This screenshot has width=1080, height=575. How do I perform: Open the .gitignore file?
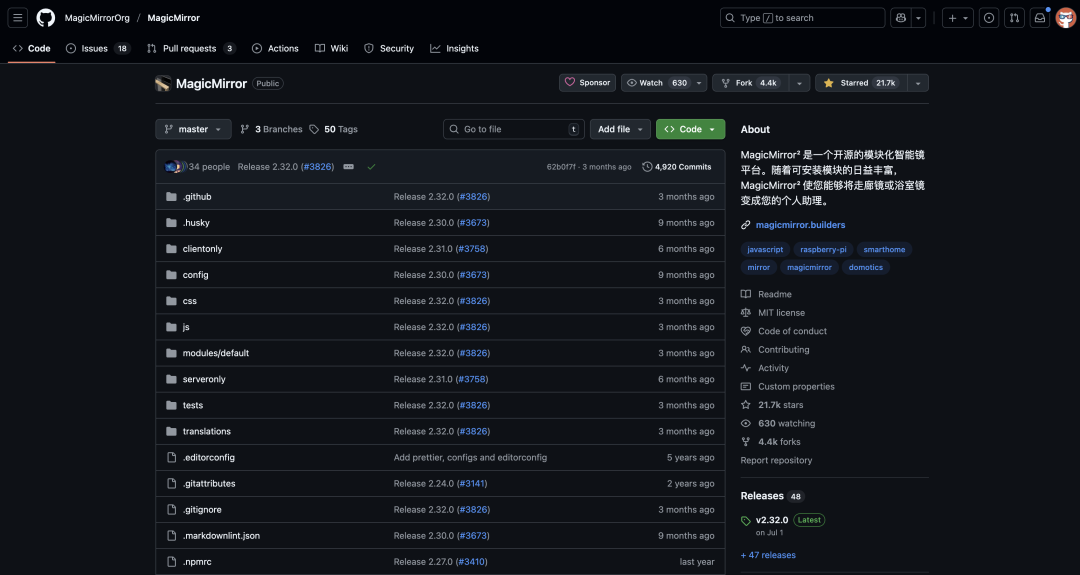202,510
